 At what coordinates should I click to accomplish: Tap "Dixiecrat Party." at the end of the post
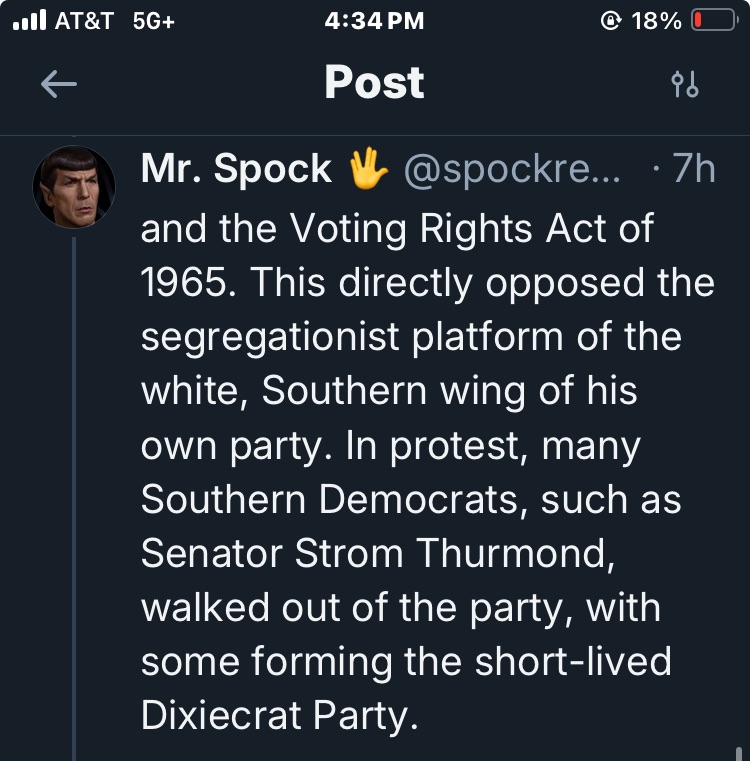pyautogui.click(x=278, y=716)
